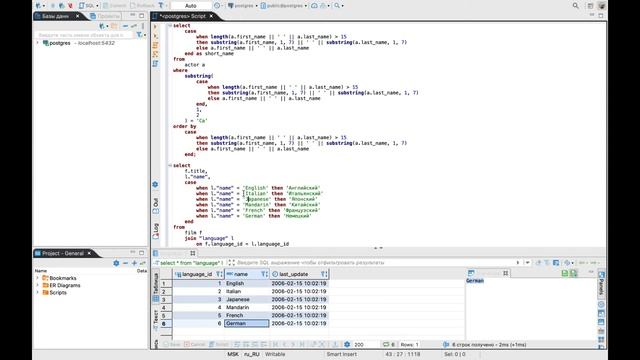Click the new connection icon in main toolbar
This screenshot has height=360, width=640.
click(x=38, y=6)
